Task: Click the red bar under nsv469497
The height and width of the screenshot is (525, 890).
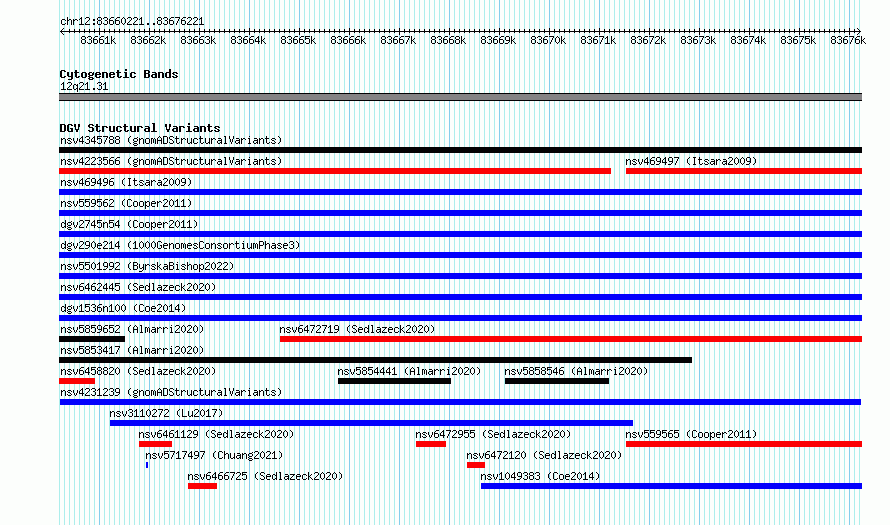Action: click(x=744, y=171)
